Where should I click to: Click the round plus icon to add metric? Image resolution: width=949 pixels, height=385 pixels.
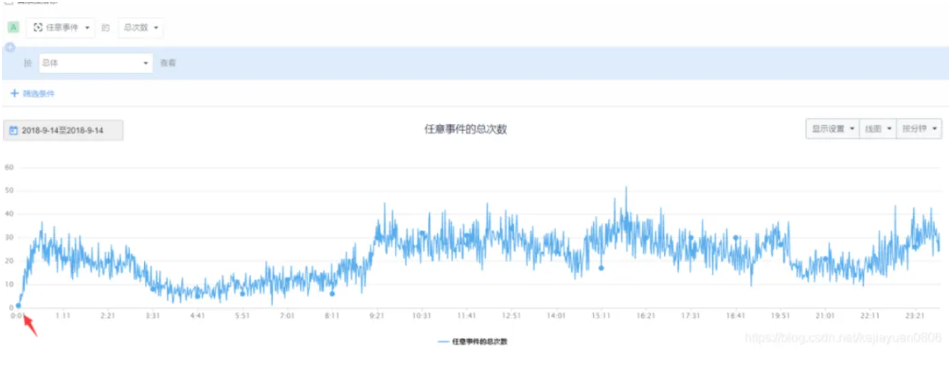(x=10, y=47)
